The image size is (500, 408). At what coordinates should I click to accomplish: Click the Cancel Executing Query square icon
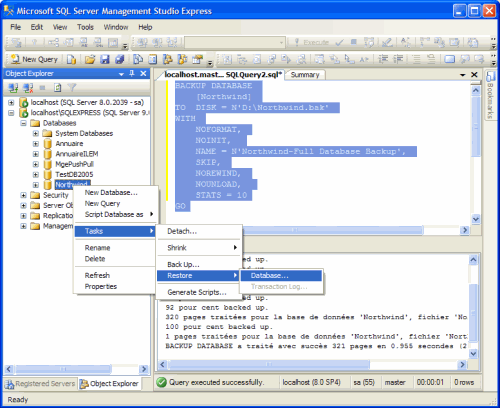(x=354, y=42)
